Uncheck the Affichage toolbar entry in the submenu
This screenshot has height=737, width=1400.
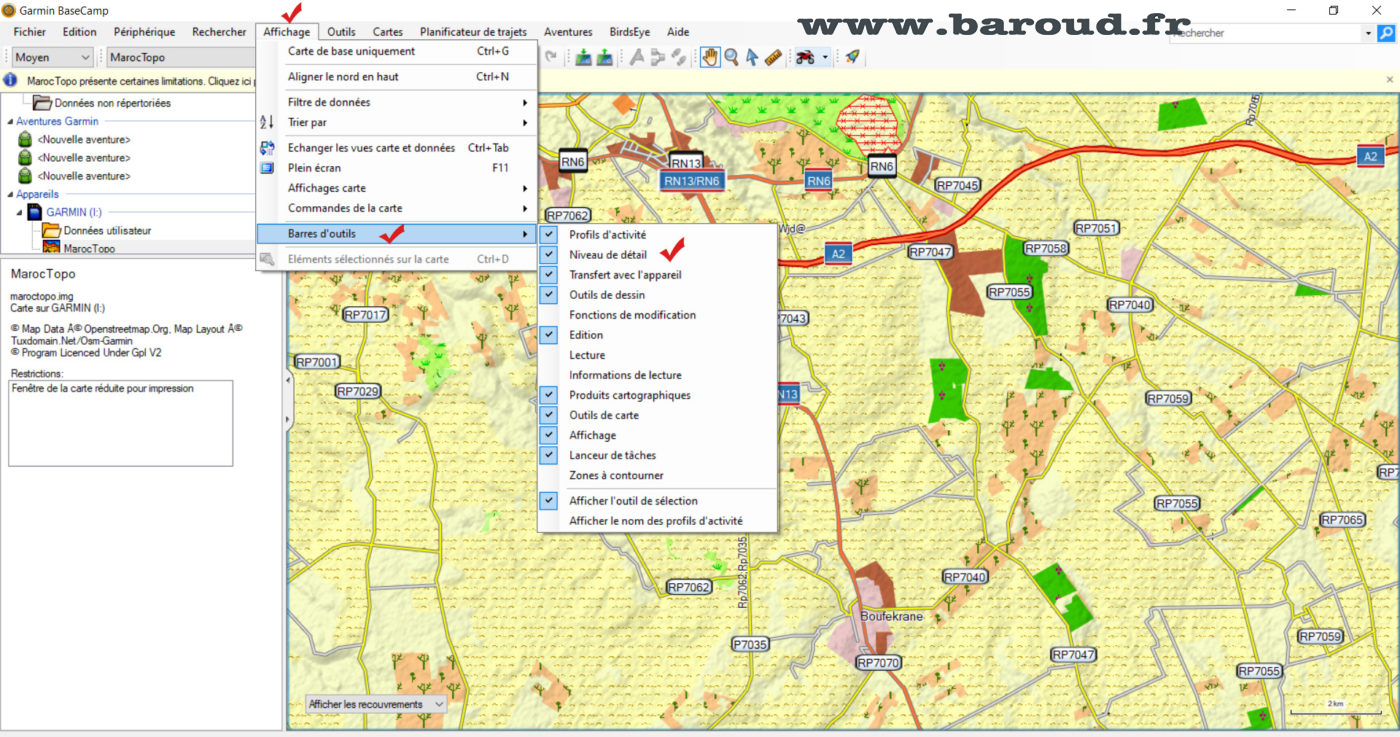tap(548, 435)
